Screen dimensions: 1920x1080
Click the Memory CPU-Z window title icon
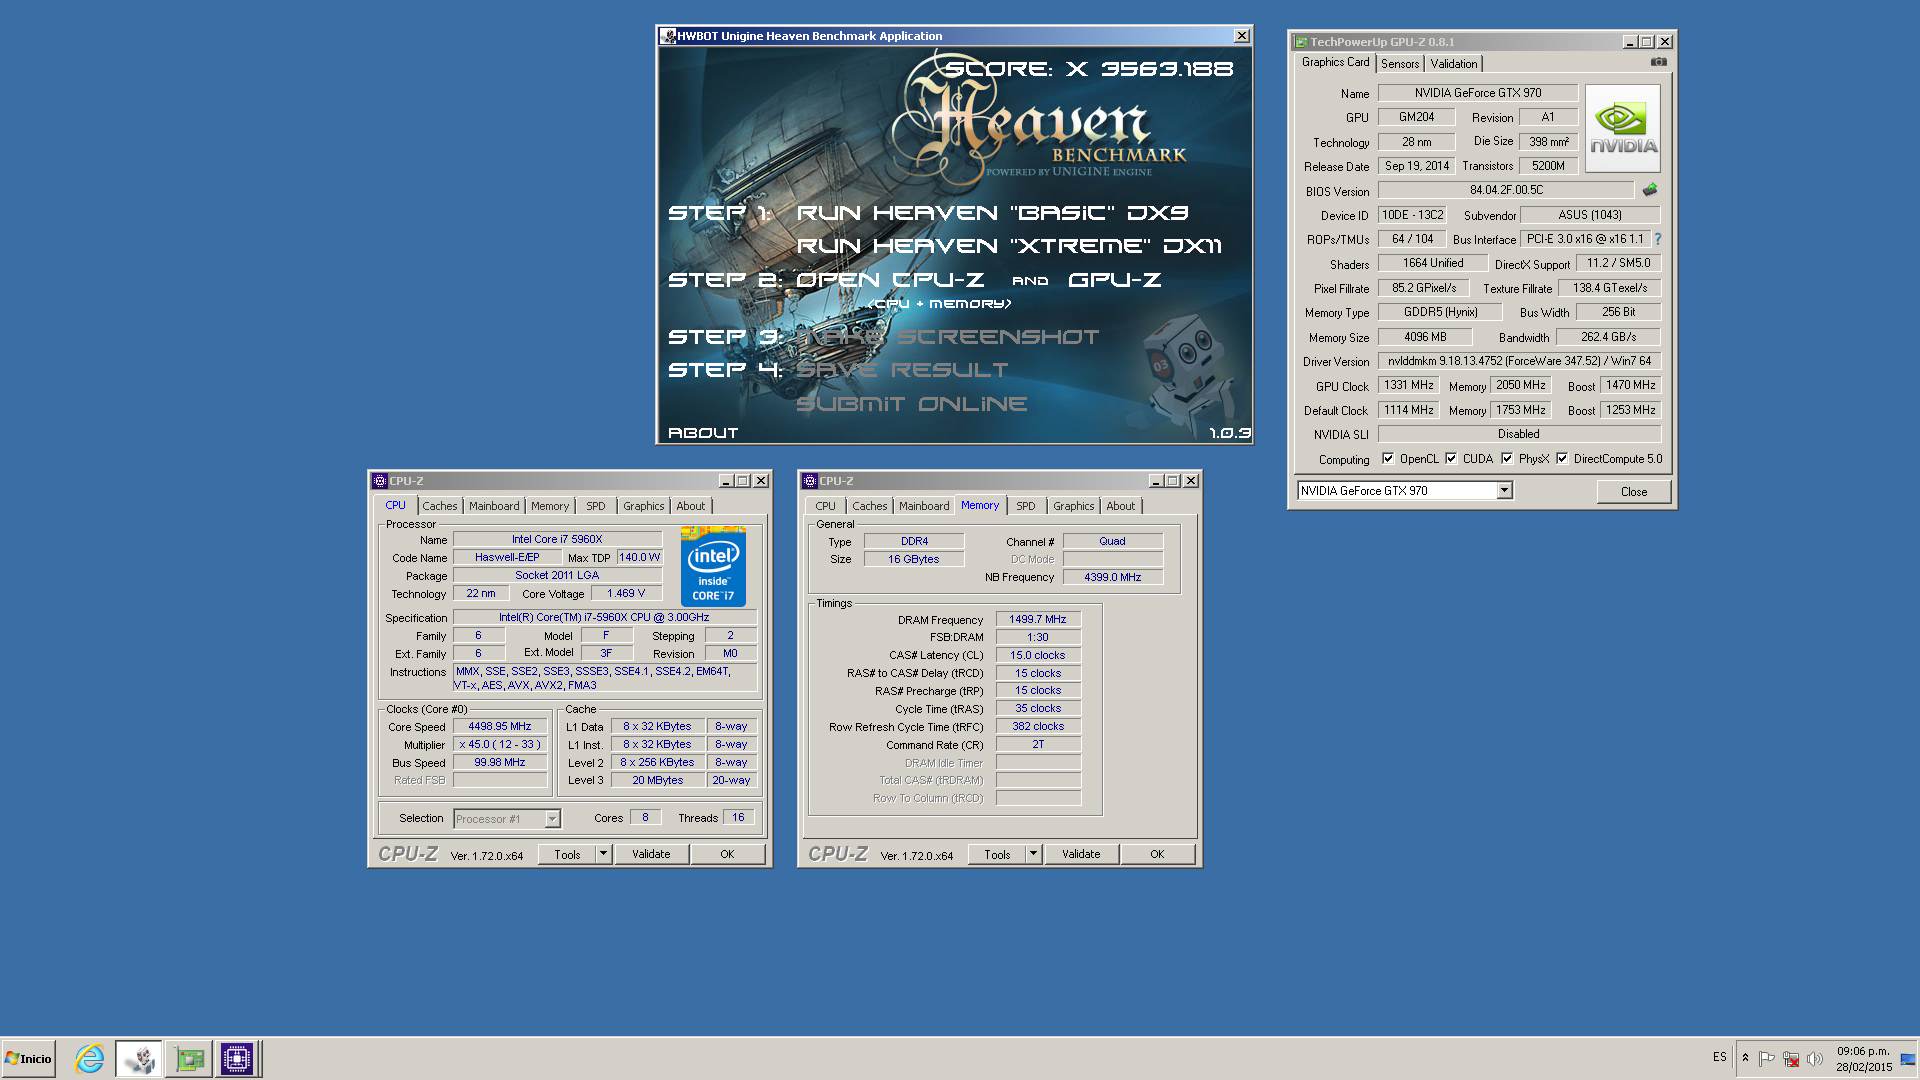click(809, 481)
